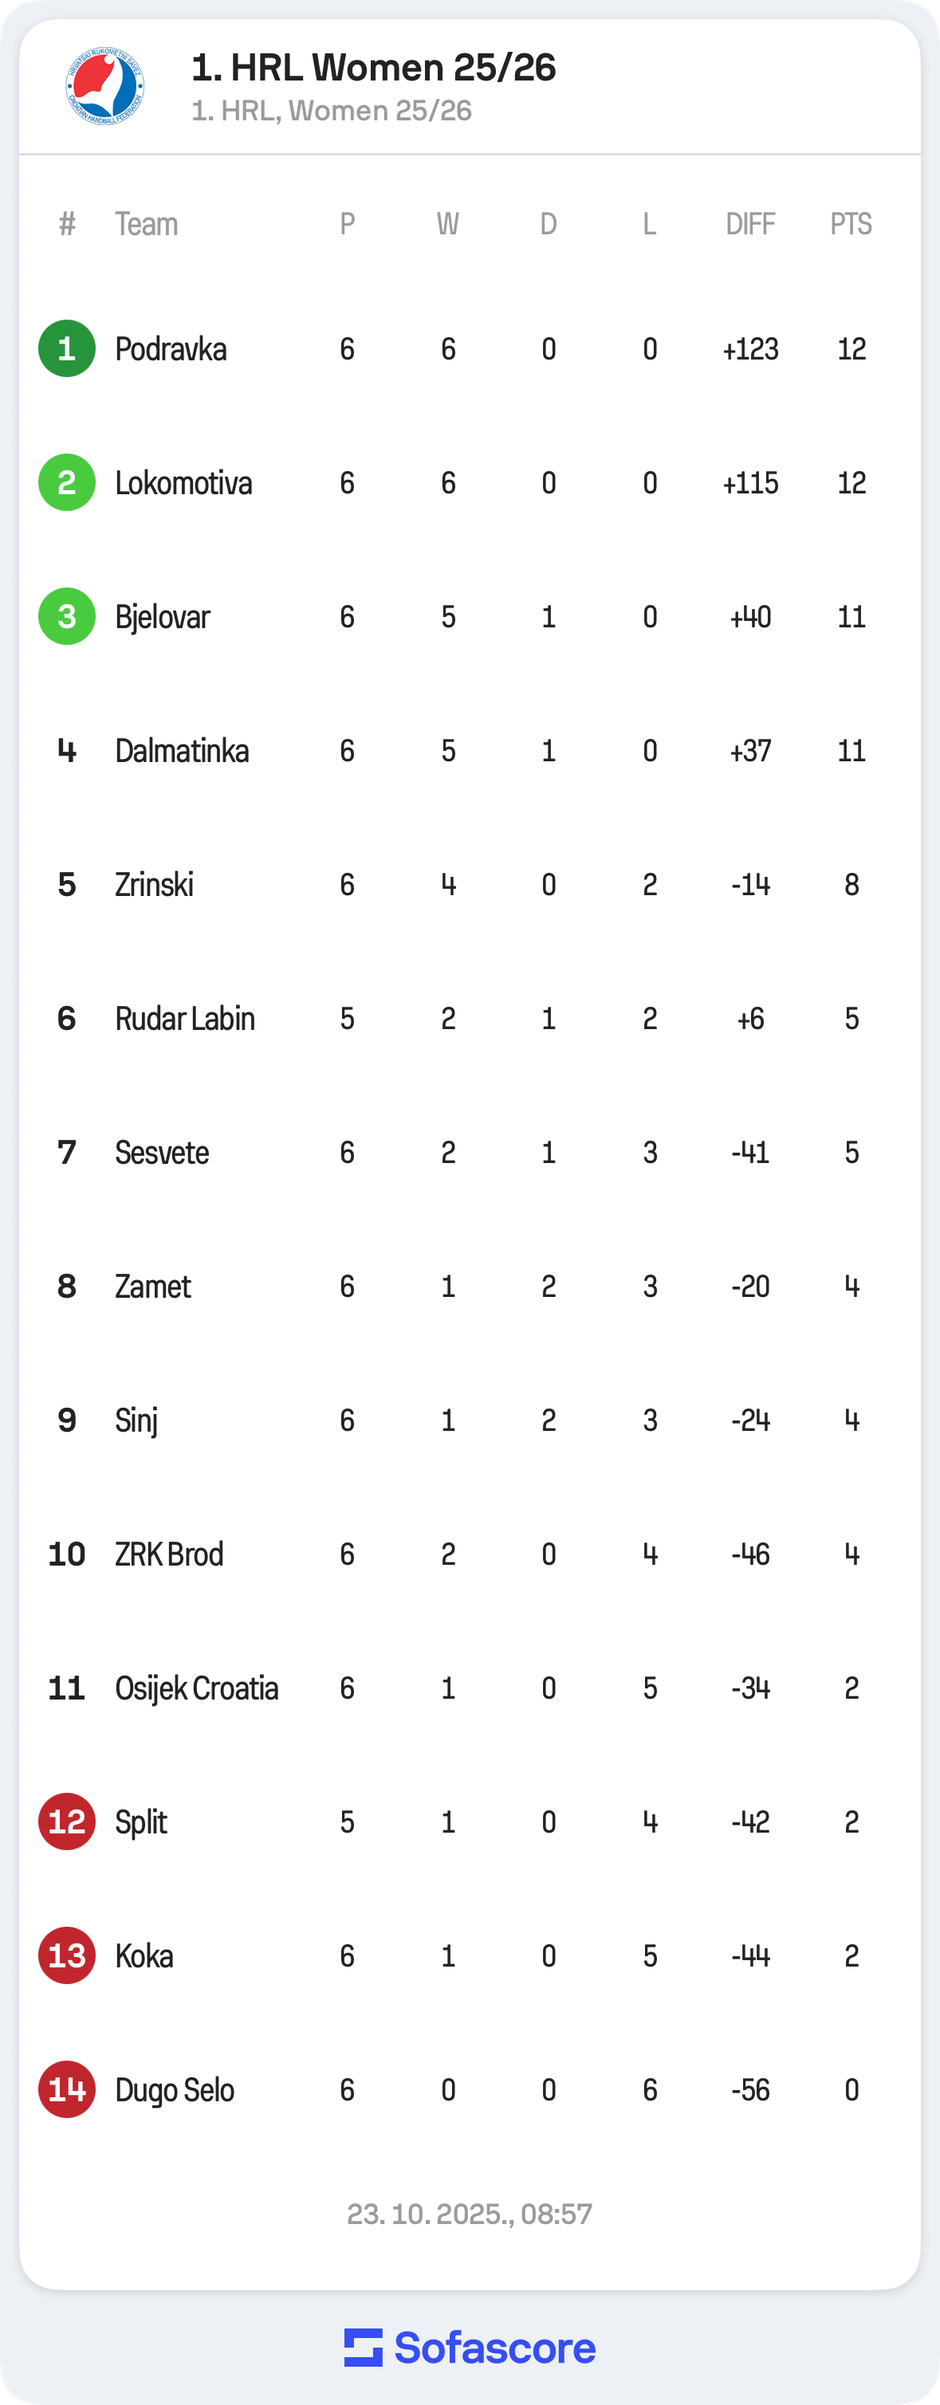The height and width of the screenshot is (2405, 940).
Task: Select the Rudar Labin team name
Action: 185,1019
